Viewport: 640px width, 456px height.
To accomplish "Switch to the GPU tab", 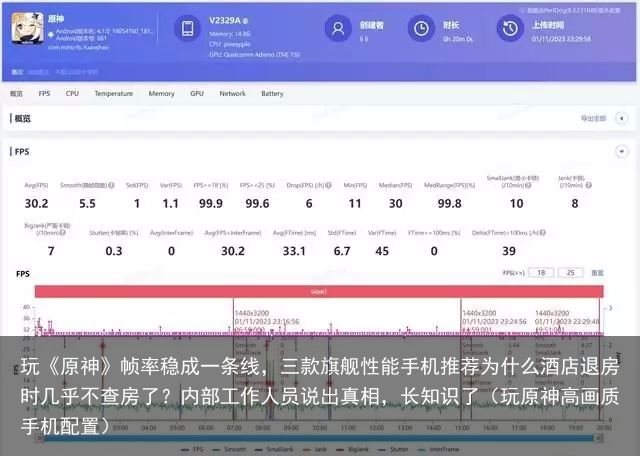I will pyautogui.click(x=197, y=93).
